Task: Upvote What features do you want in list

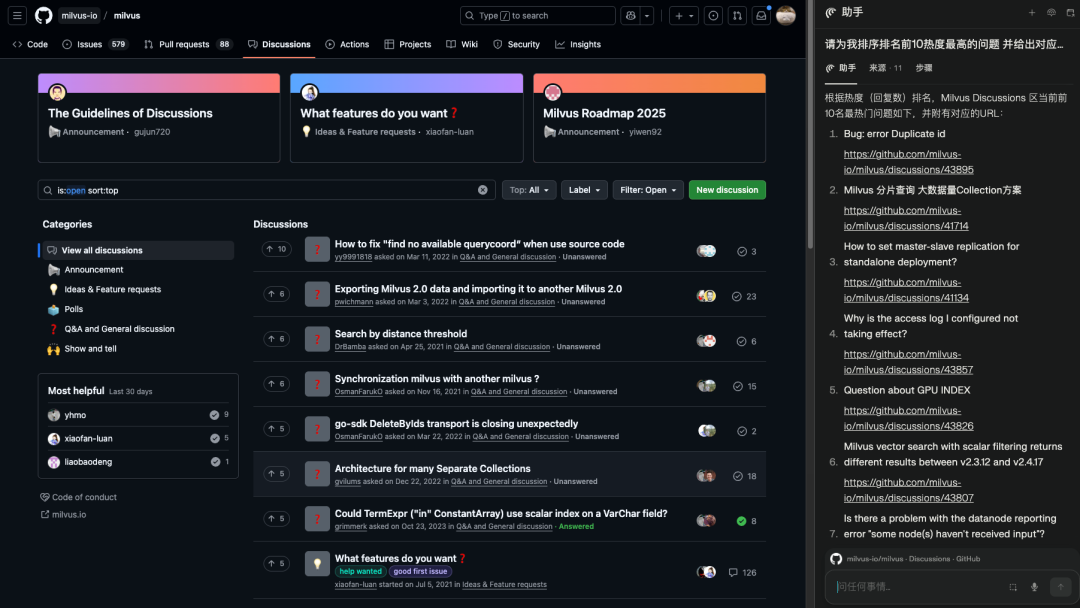Action: point(276,563)
